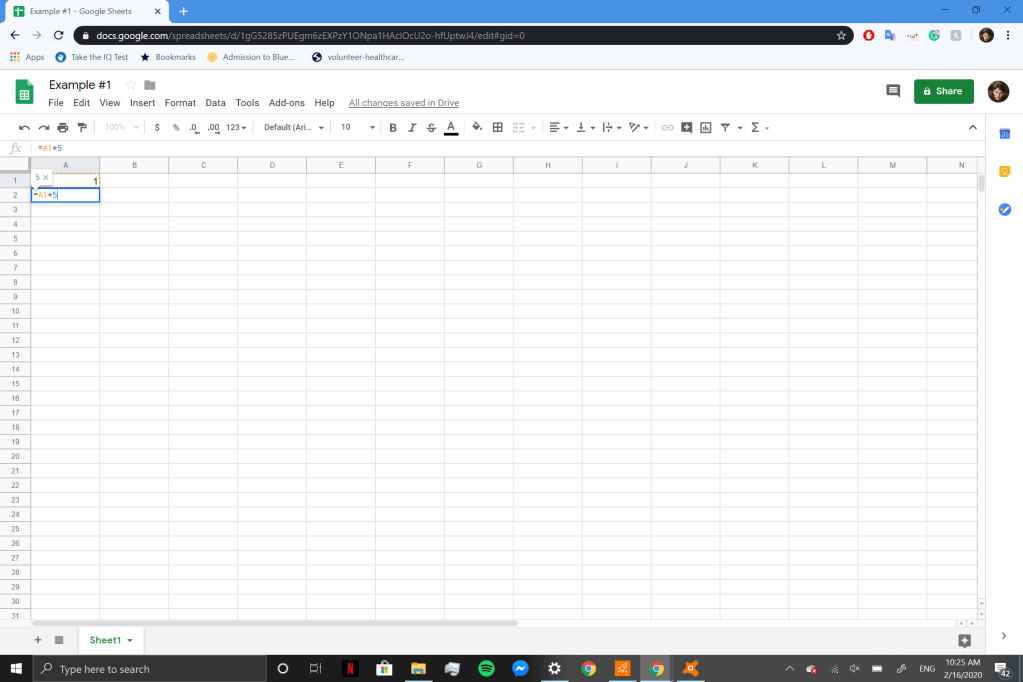The height and width of the screenshot is (682, 1023).
Task: Click the Print icon in toolbar
Action: (63, 127)
